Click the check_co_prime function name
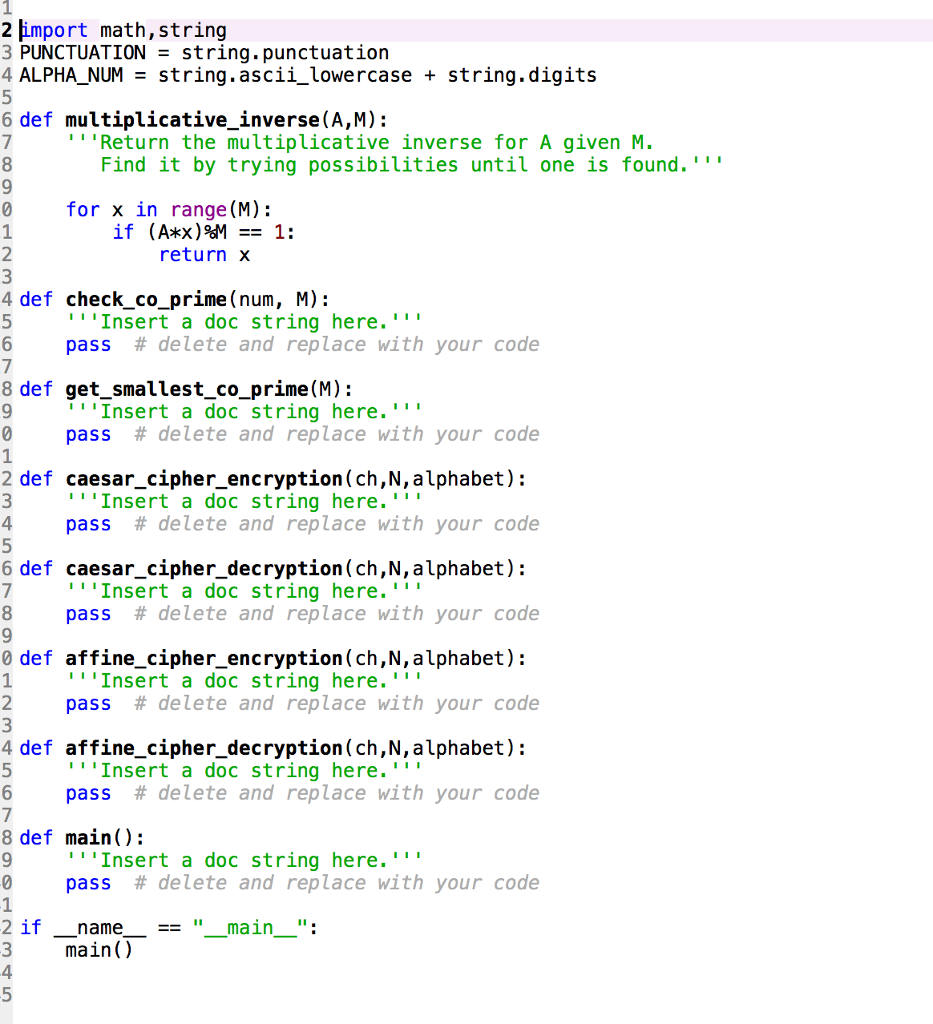Viewport: 933px width, 1024px height. click(x=146, y=299)
